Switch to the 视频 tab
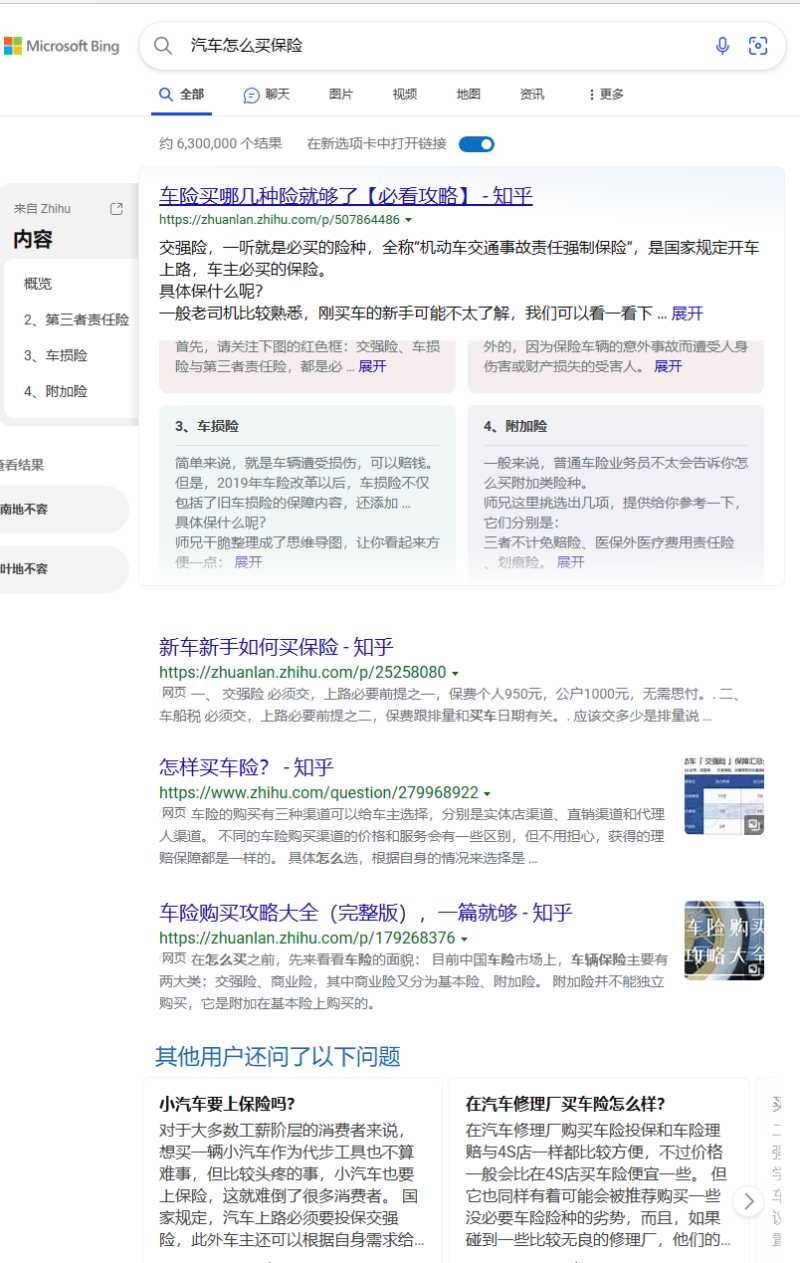Viewport: 800px width, 1263px height. [405, 94]
